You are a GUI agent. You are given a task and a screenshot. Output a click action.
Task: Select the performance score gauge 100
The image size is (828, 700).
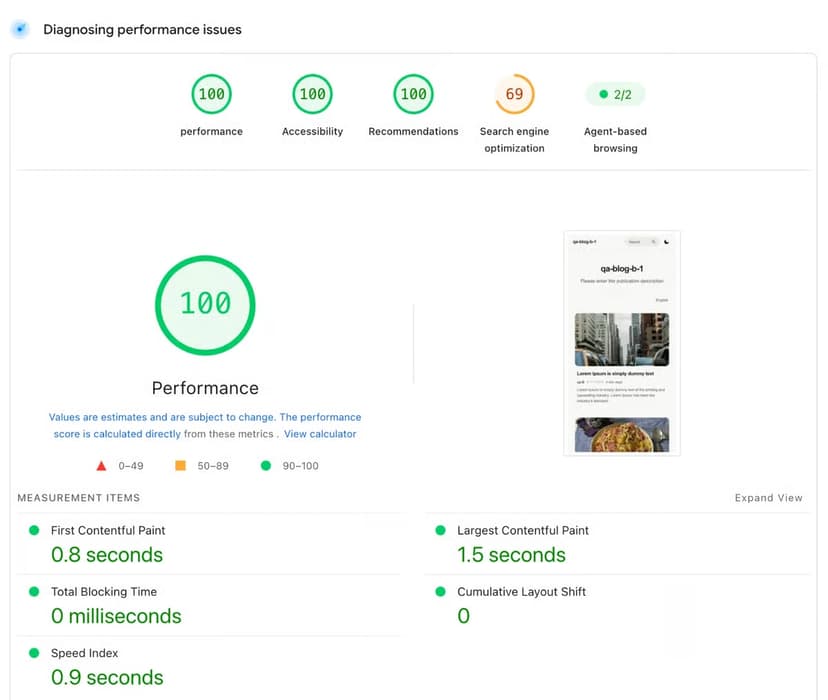(211, 94)
